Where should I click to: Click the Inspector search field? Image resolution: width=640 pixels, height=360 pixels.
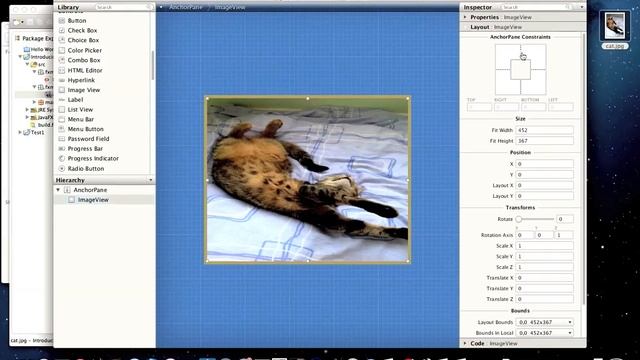536,7
